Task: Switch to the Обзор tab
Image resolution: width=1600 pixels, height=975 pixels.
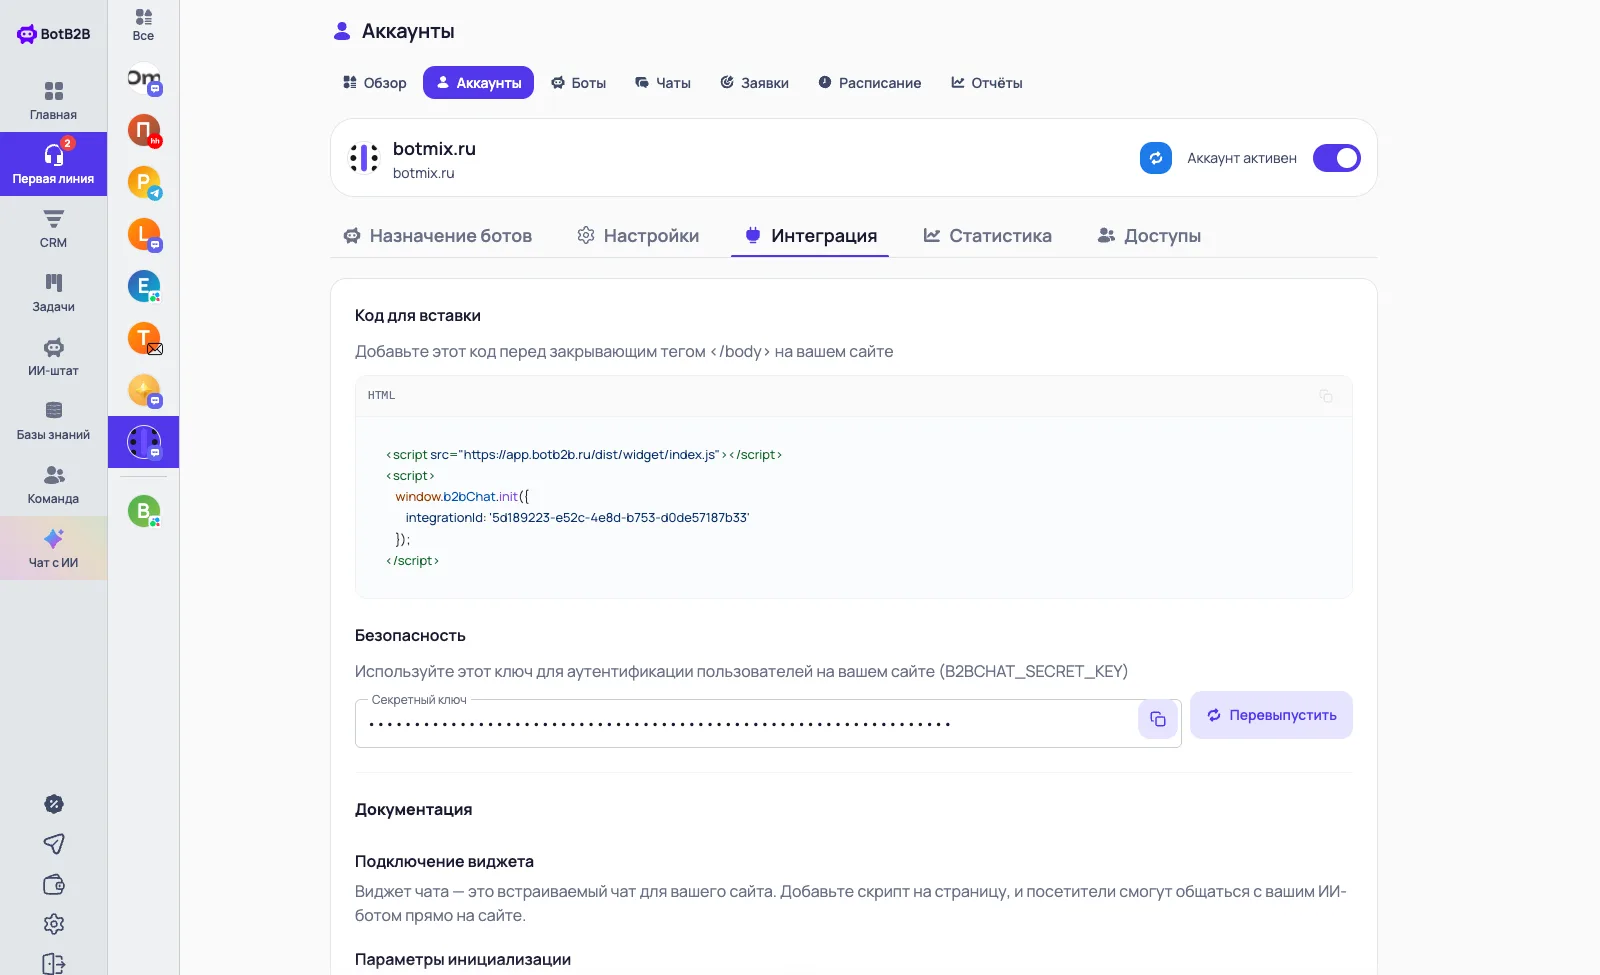Action: point(375,83)
